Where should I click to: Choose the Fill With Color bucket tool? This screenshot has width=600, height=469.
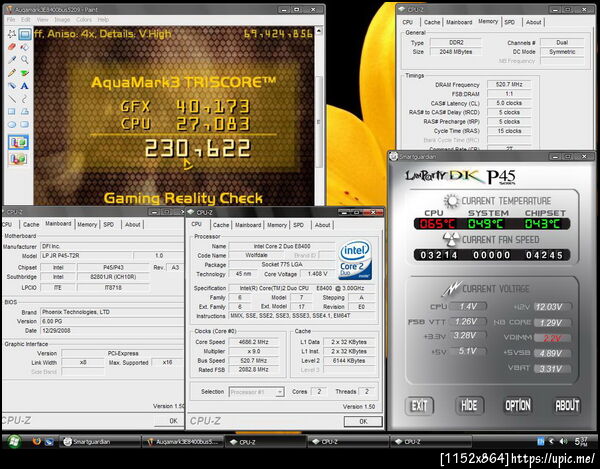pyautogui.click(x=24, y=47)
